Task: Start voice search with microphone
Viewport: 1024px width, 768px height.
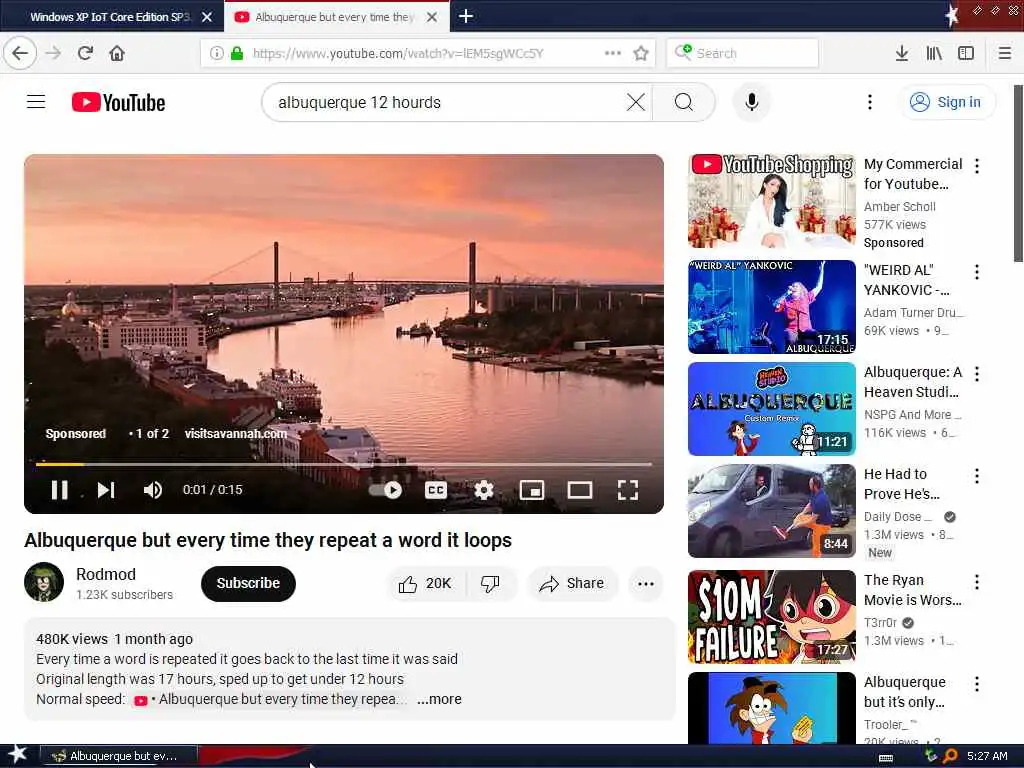Action: click(752, 102)
